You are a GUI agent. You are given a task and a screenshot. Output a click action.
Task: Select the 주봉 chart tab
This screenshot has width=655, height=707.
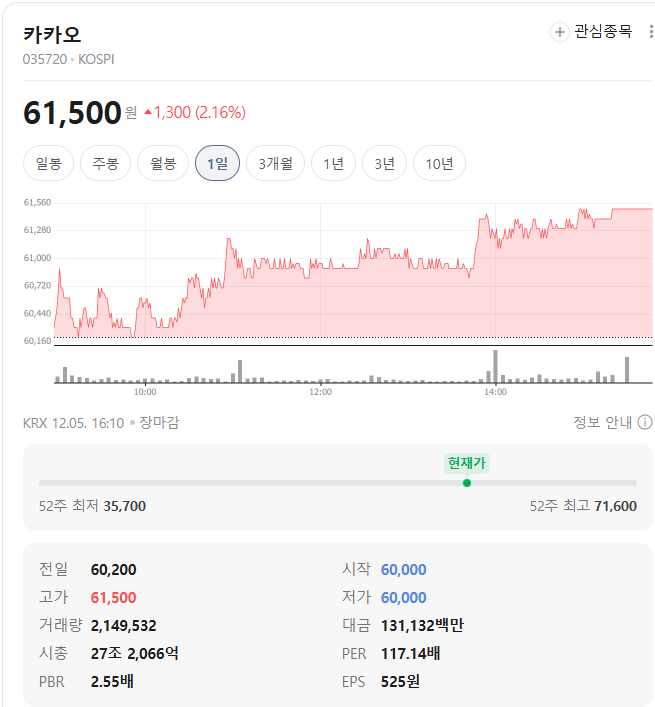(105, 163)
